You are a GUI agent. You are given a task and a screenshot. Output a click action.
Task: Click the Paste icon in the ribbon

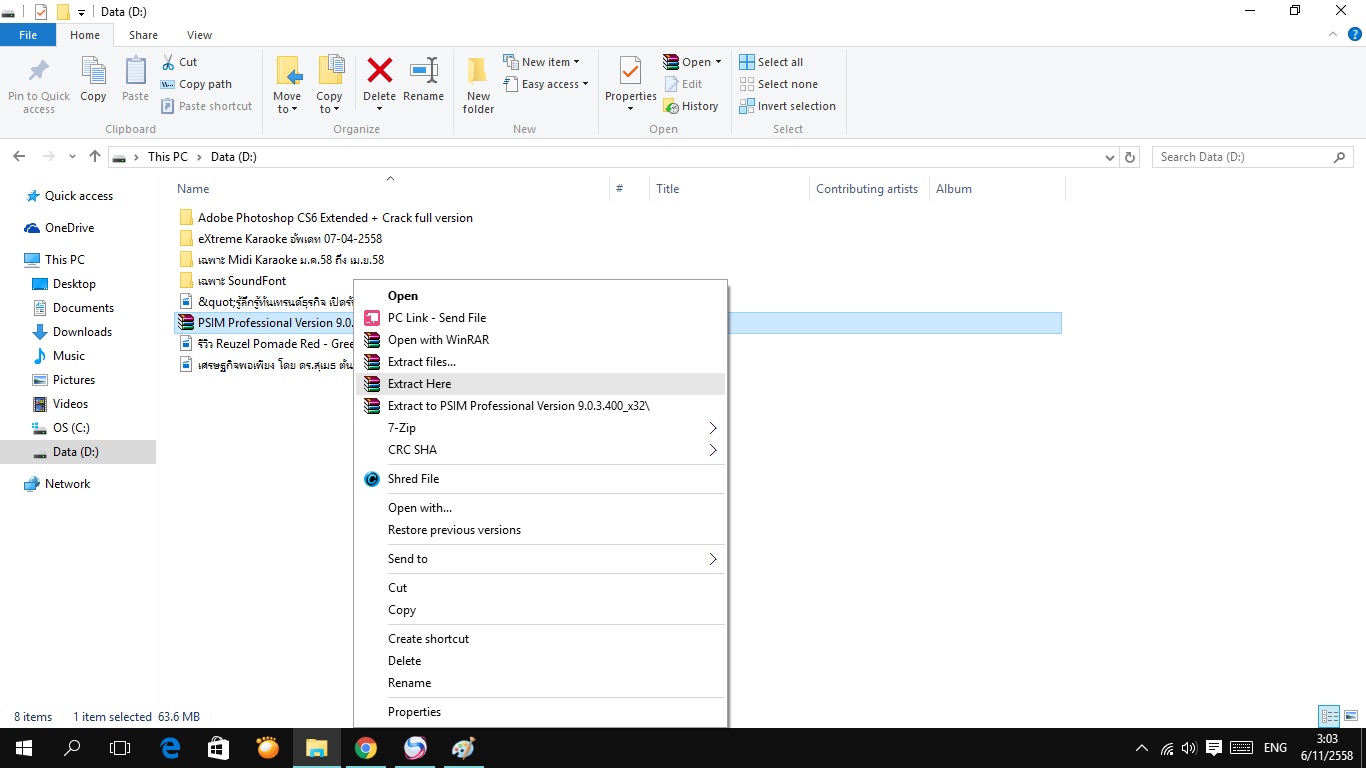point(135,71)
